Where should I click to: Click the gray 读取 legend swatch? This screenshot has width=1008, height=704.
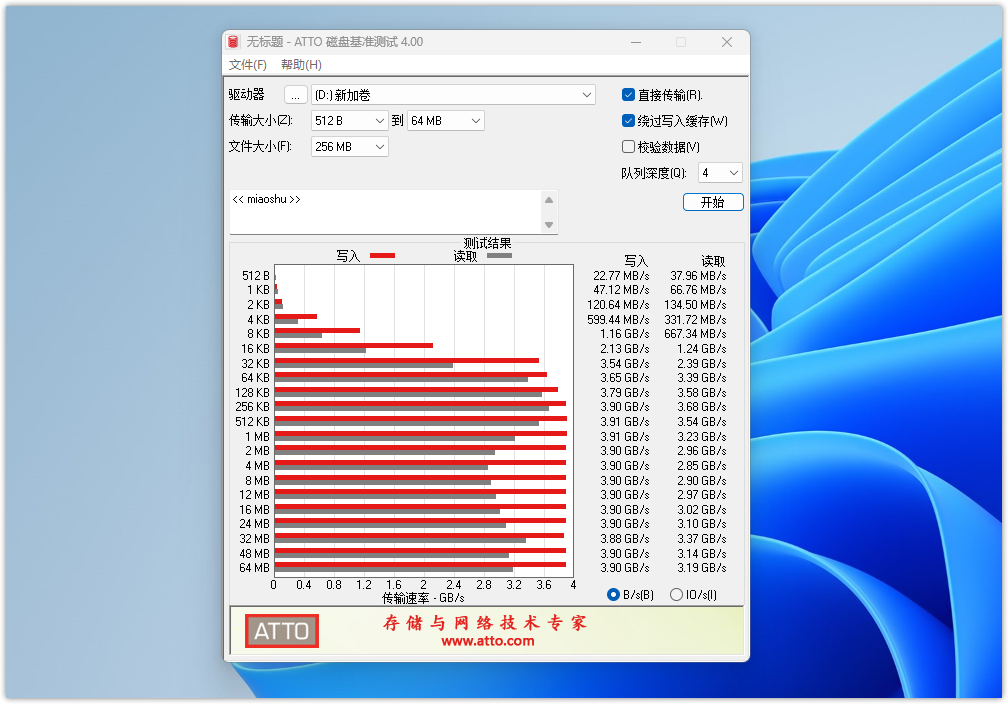499,256
